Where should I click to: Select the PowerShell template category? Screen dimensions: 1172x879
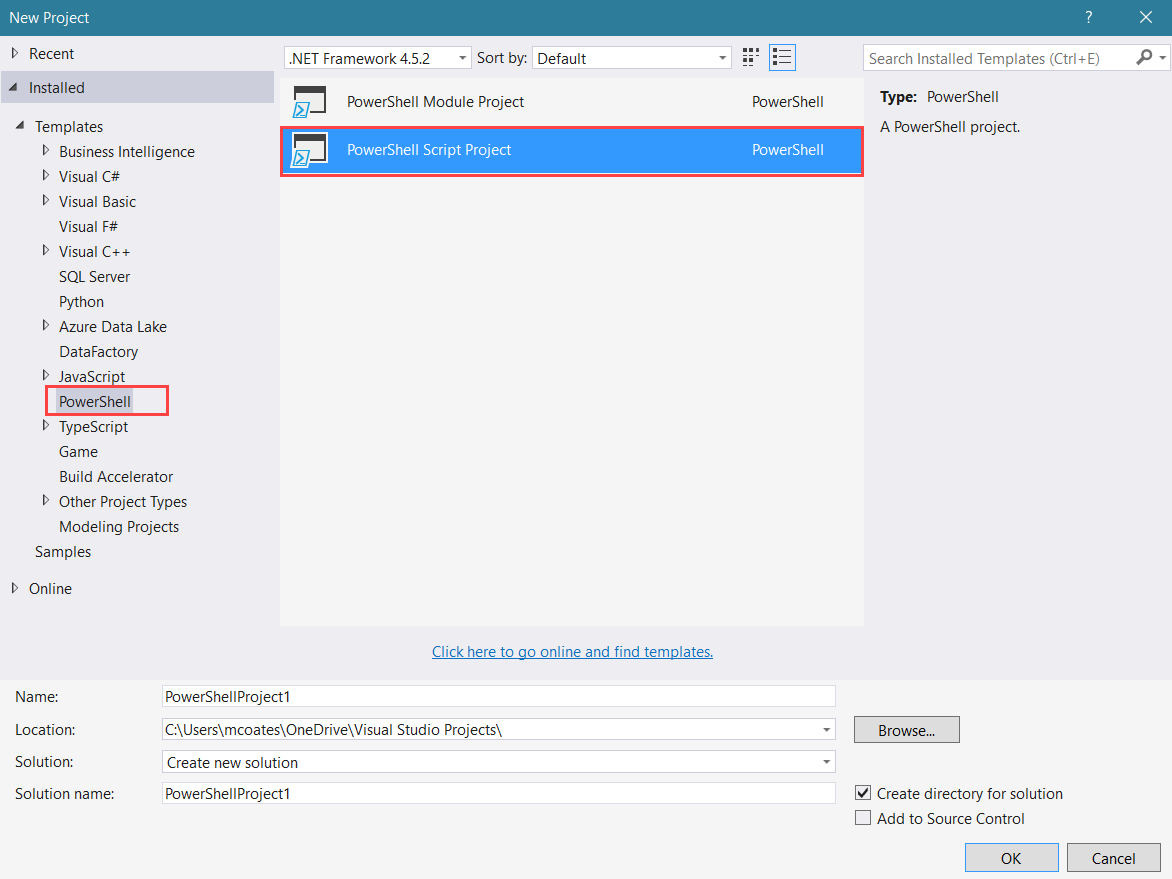pyautogui.click(x=95, y=401)
